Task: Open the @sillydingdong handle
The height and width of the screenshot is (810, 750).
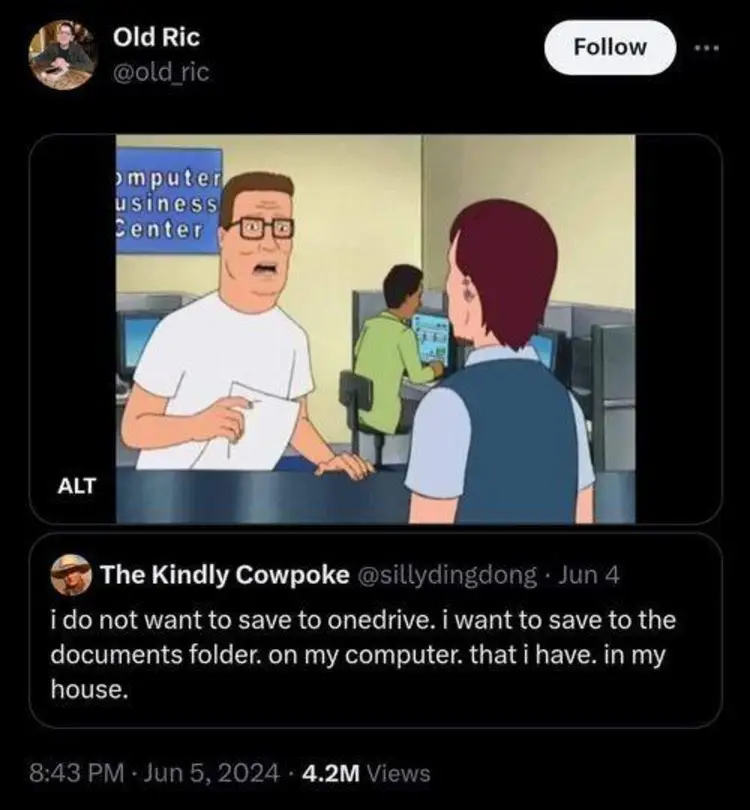Action: (x=446, y=575)
